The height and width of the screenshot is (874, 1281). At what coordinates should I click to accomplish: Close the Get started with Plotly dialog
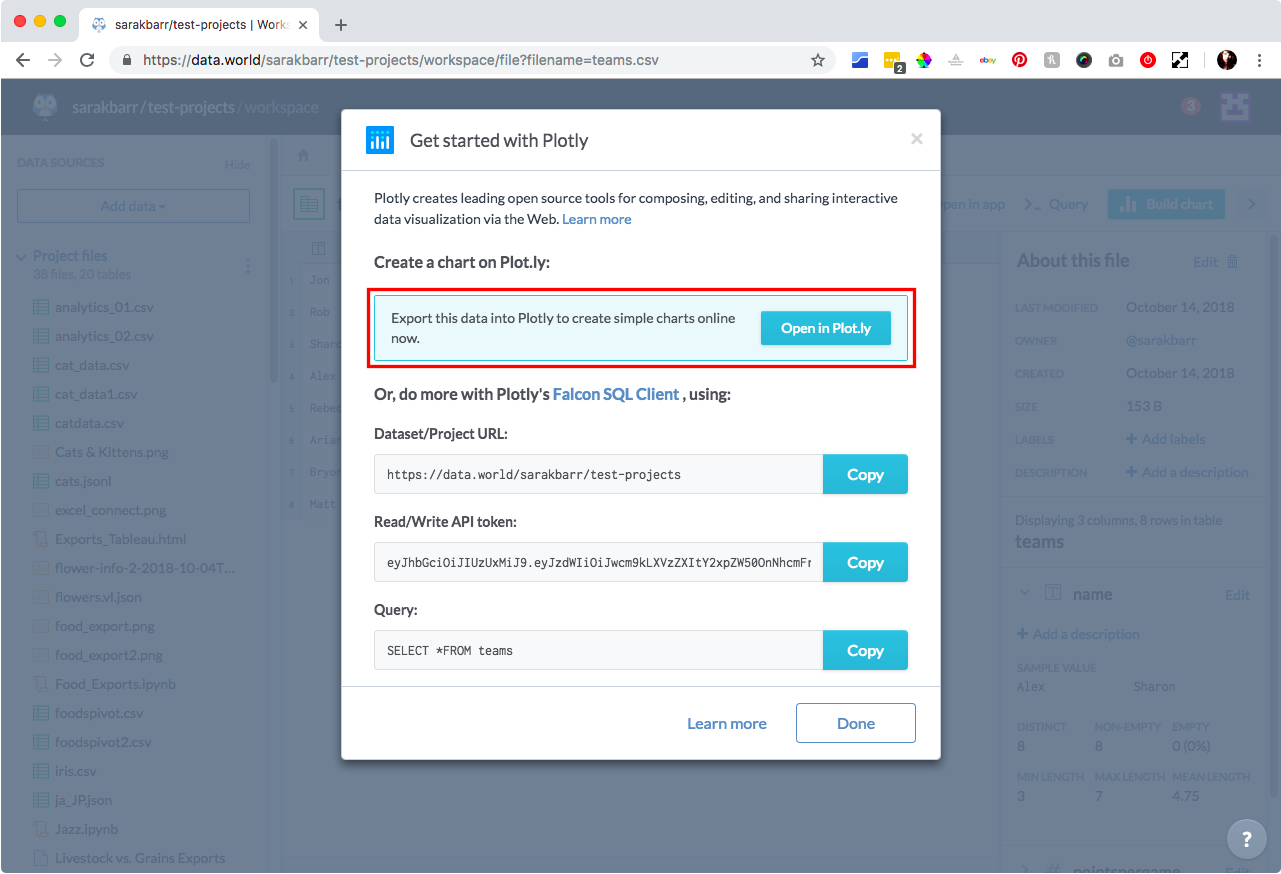point(916,139)
